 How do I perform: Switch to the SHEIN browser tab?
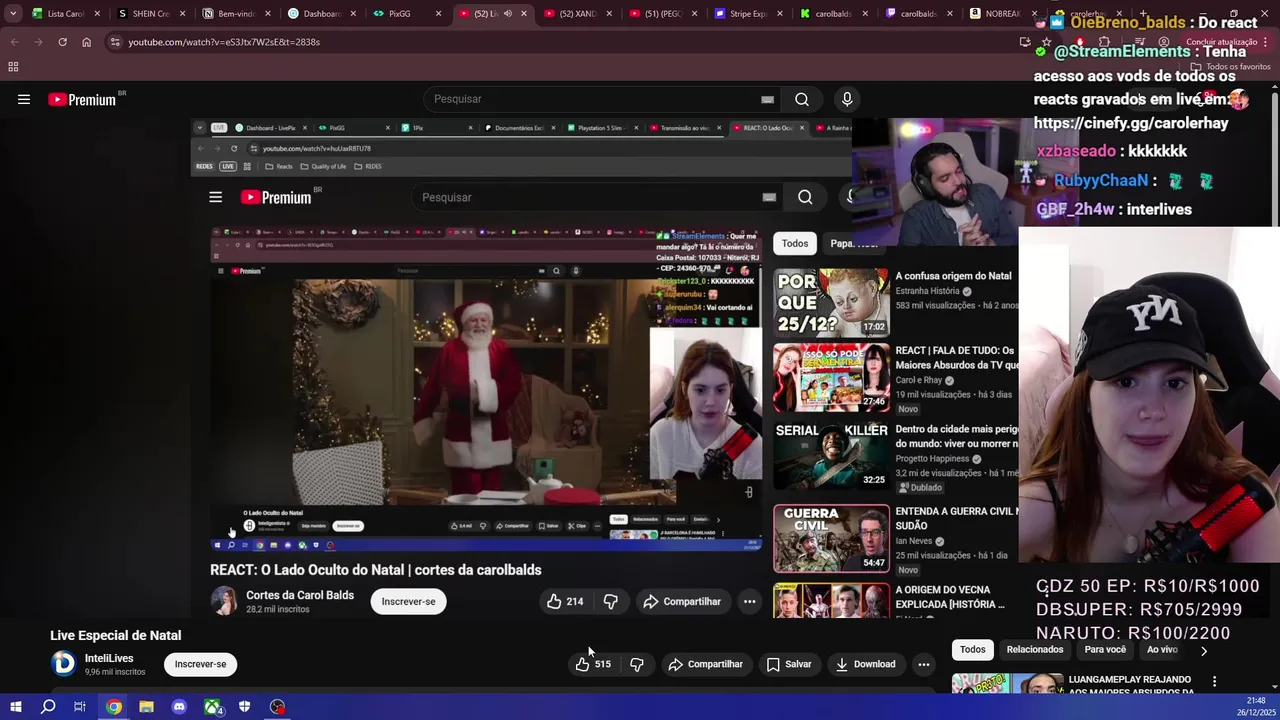[151, 14]
